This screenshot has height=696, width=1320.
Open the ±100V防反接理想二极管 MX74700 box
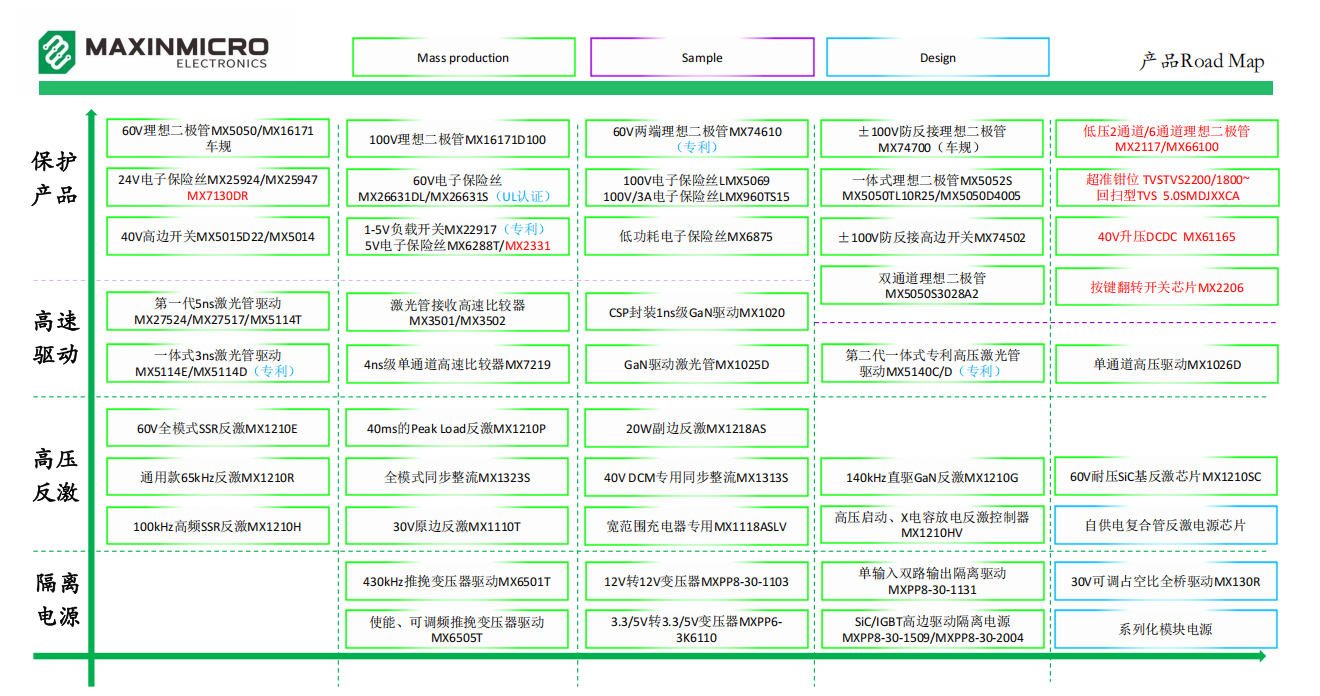933,139
